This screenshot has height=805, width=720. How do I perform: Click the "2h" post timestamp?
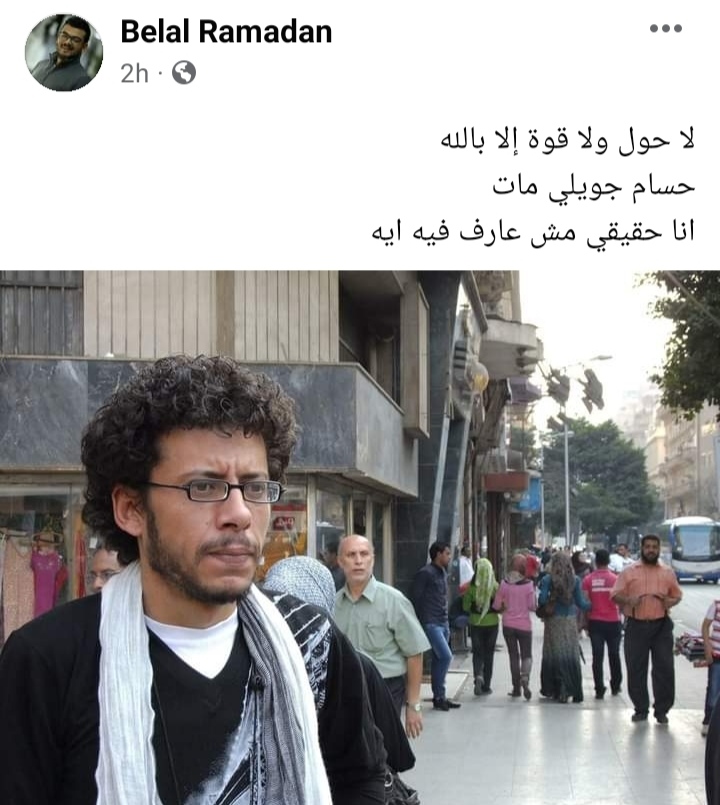[134, 73]
